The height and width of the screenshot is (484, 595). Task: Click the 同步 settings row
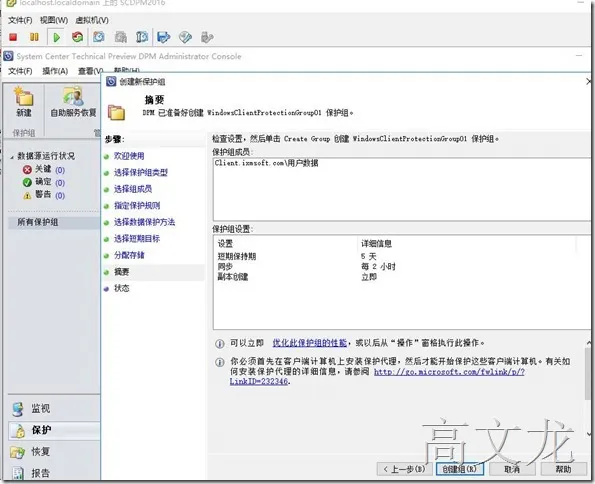[x=225, y=266]
